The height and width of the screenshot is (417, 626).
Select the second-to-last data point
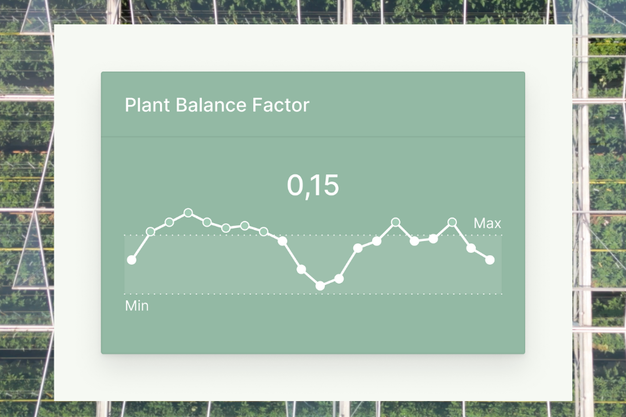click(471, 248)
